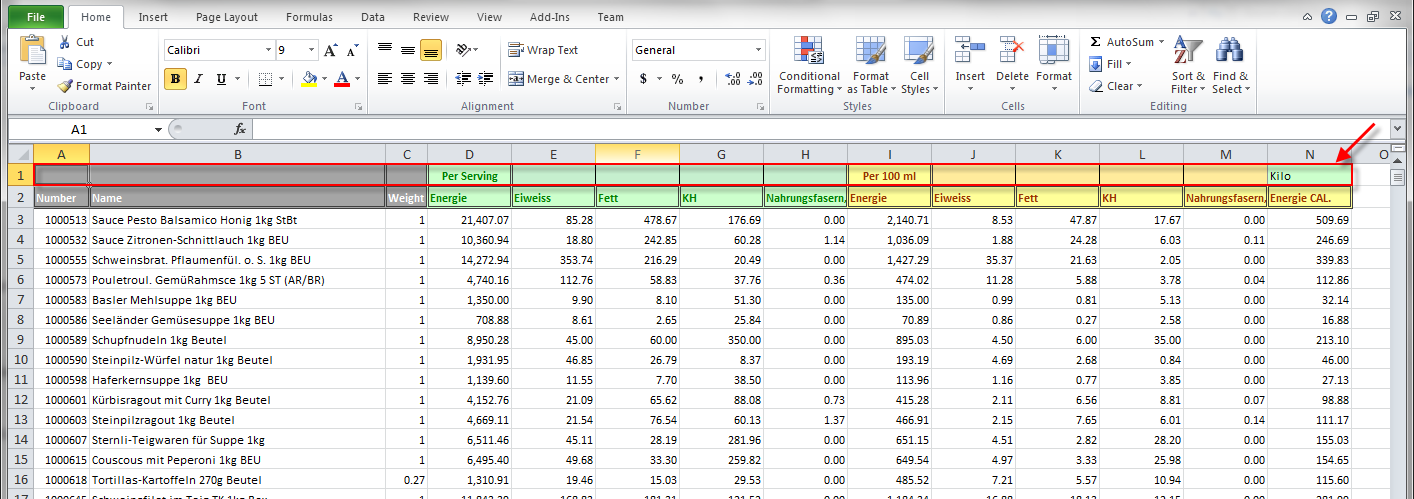Increase indent
The height and width of the screenshot is (499, 1414).
(486, 79)
